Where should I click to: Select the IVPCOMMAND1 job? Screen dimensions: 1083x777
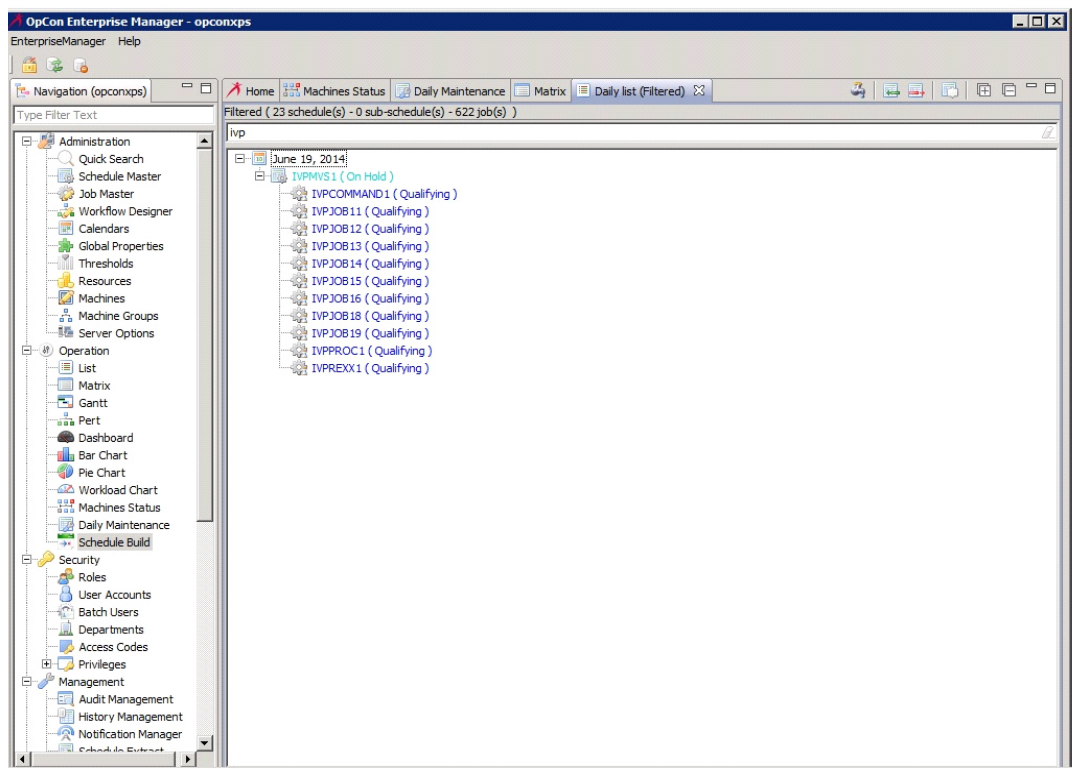pos(384,194)
